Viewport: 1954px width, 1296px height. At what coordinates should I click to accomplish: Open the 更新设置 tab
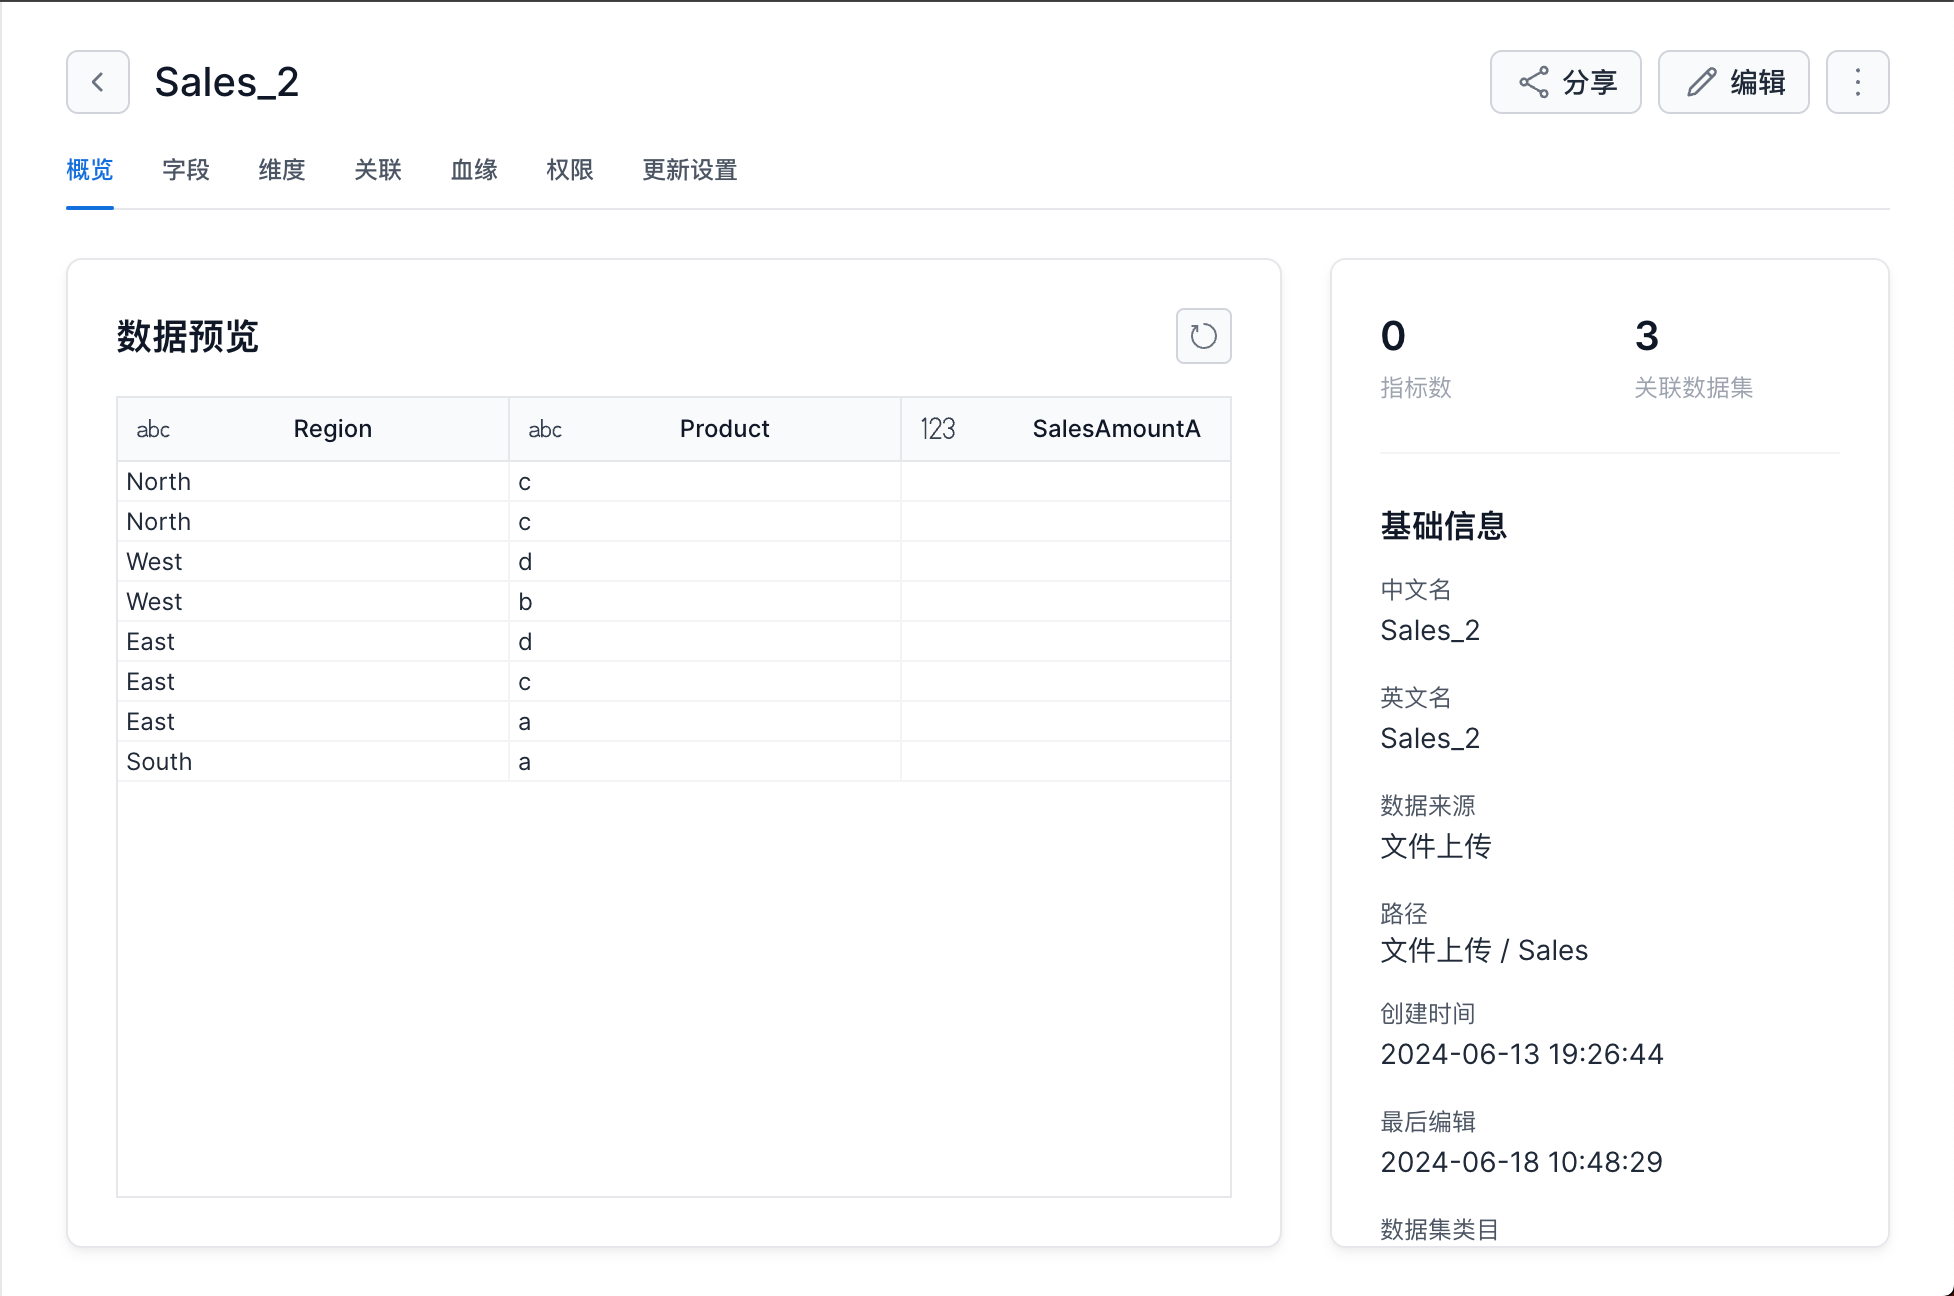tap(690, 170)
